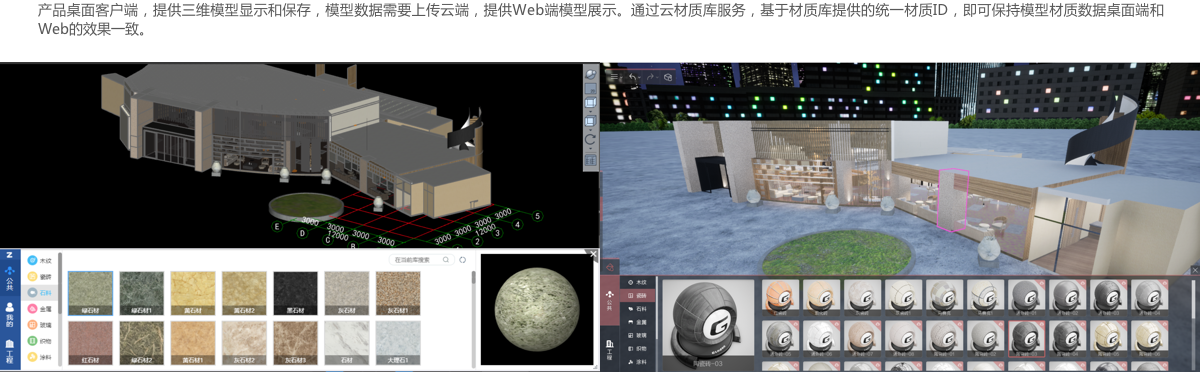Click the orbit sphere icon in the vertical toolbar
Image resolution: width=1200 pixels, height=372 pixels.
click(590, 75)
